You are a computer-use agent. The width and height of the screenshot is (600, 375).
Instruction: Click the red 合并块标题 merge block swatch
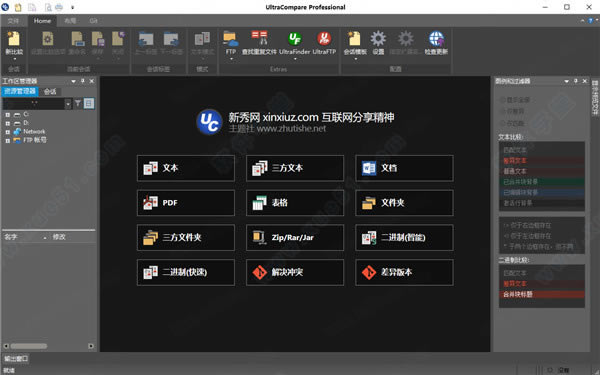pos(542,294)
